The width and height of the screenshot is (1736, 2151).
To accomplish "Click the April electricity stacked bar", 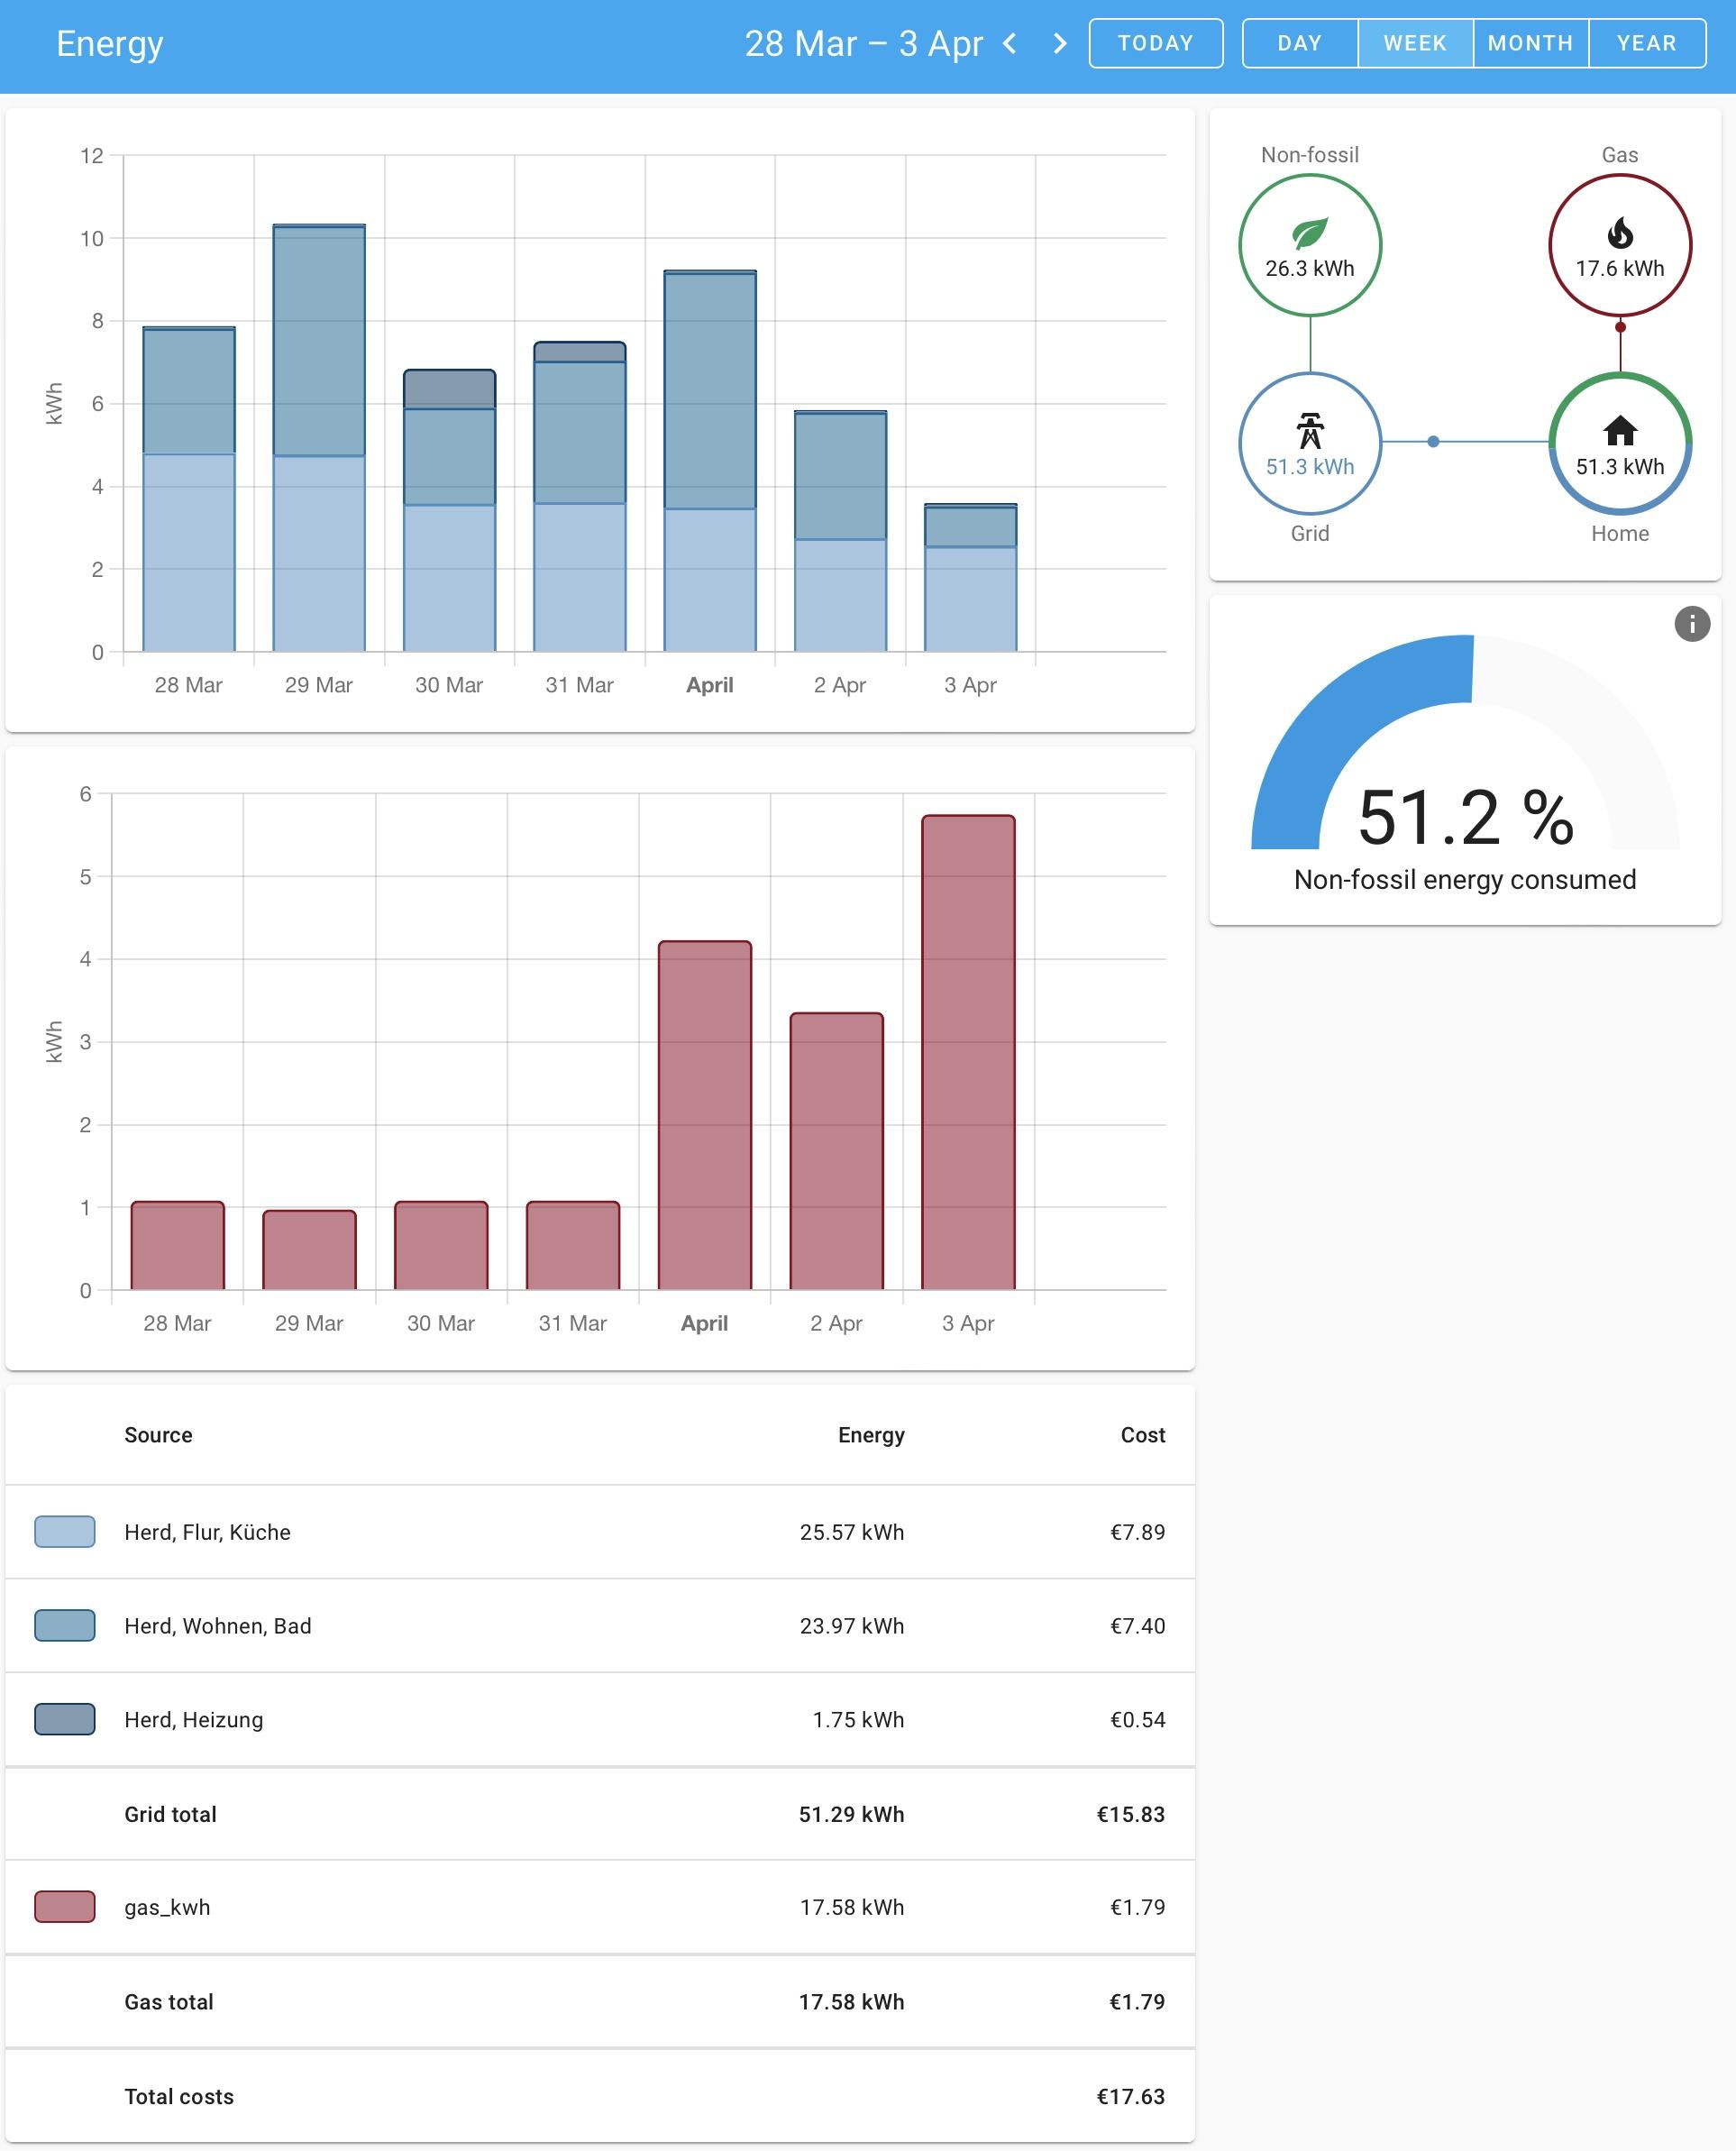I will [x=710, y=461].
